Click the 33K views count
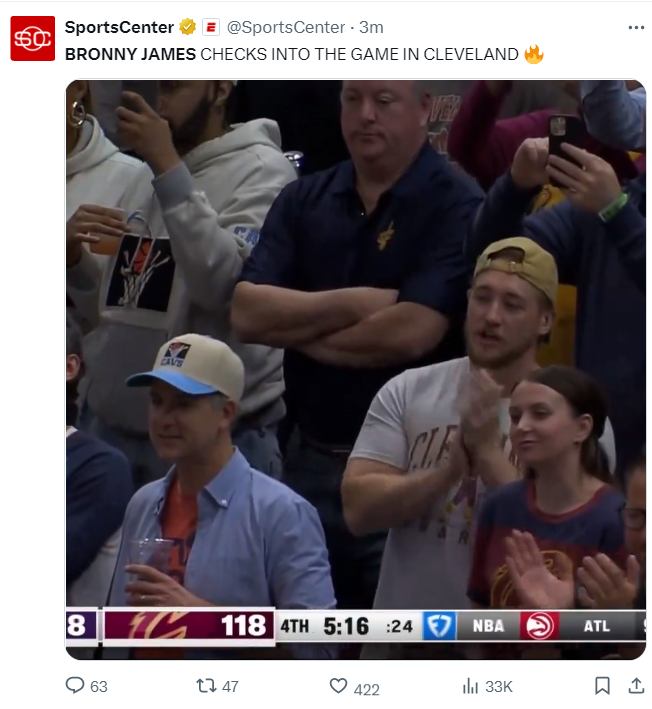This screenshot has width=652, height=709. (x=499, y=686)
